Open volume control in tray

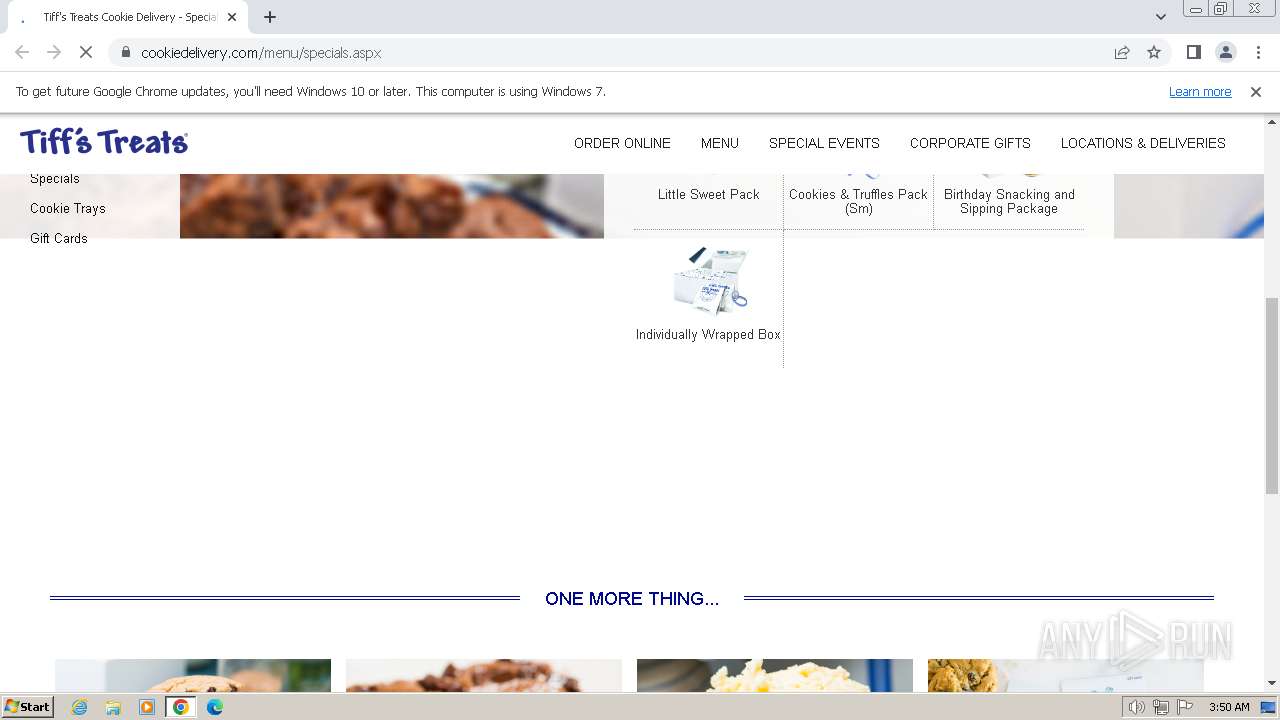tap(1137, 707)
